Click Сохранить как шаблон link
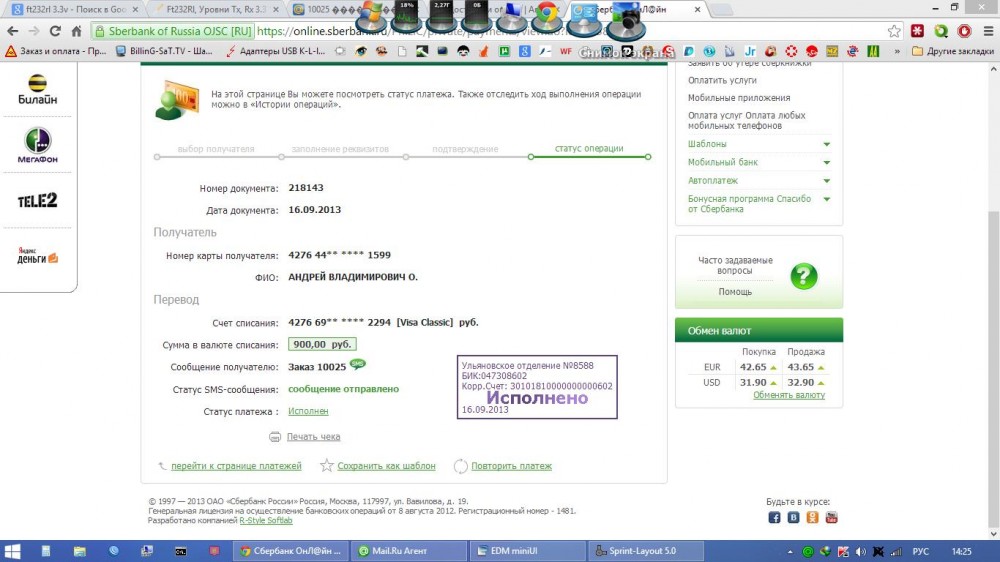 click(x=386, y=466)
